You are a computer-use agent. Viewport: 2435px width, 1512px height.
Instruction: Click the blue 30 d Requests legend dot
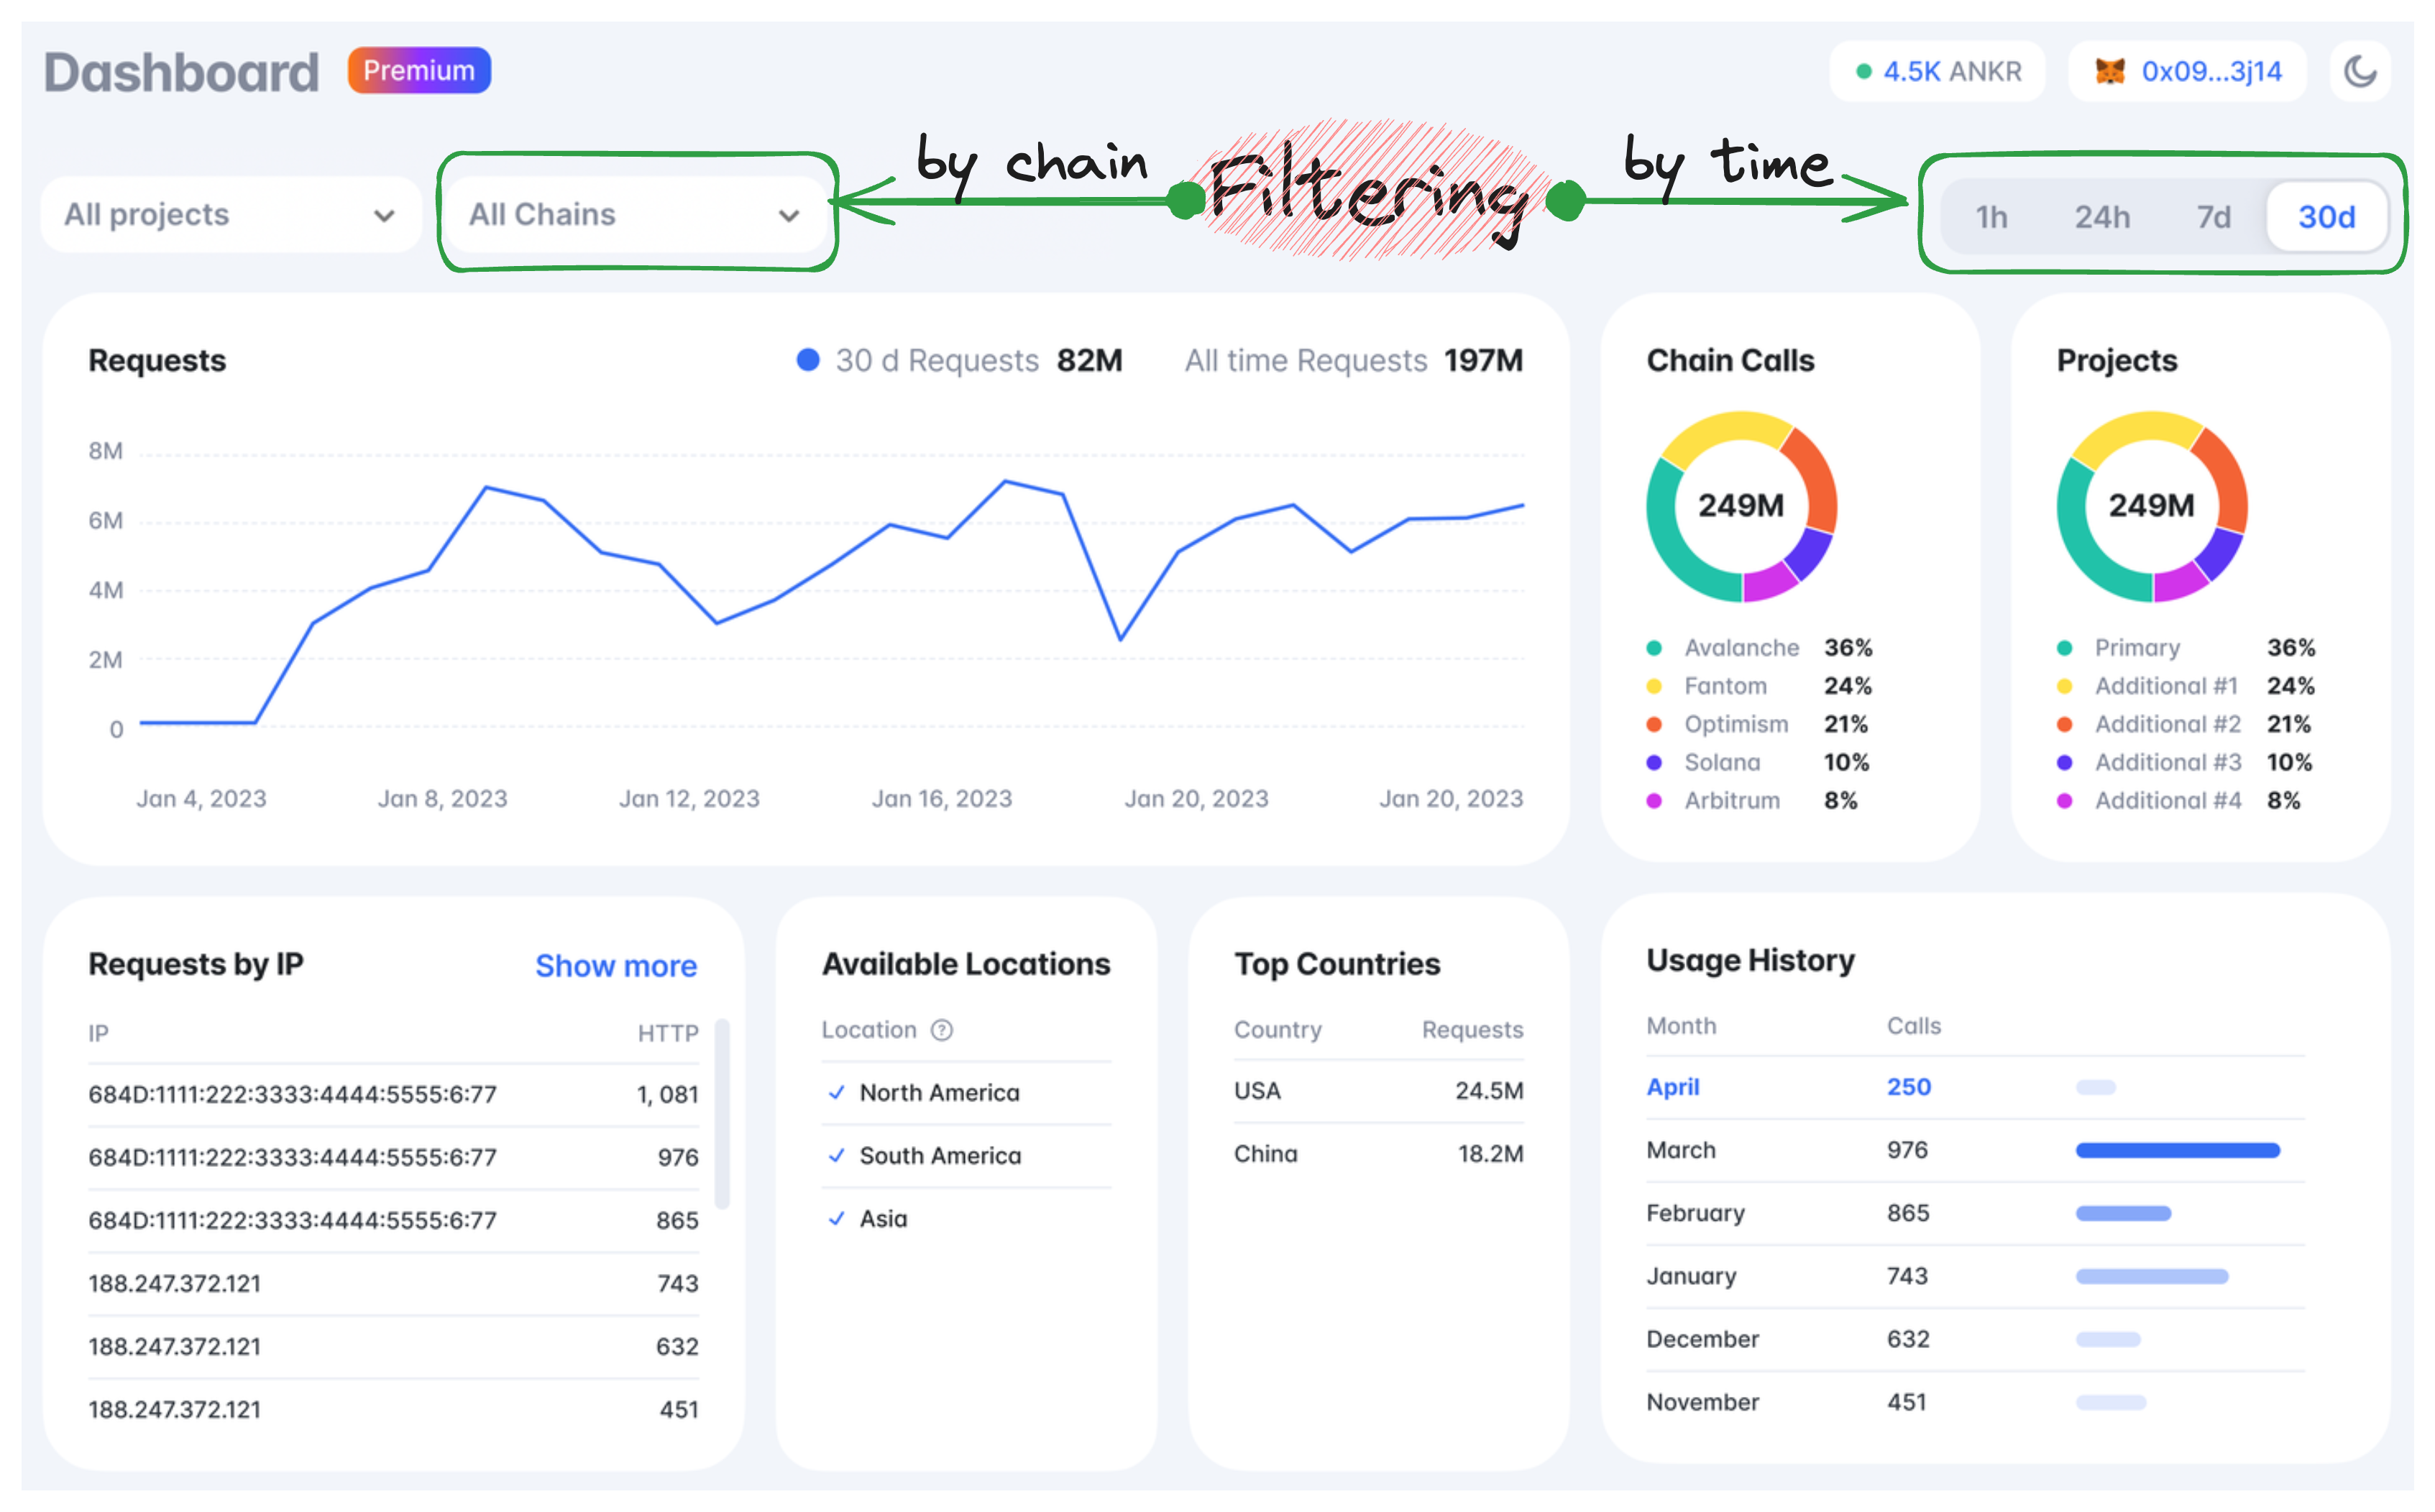point(808,360)
